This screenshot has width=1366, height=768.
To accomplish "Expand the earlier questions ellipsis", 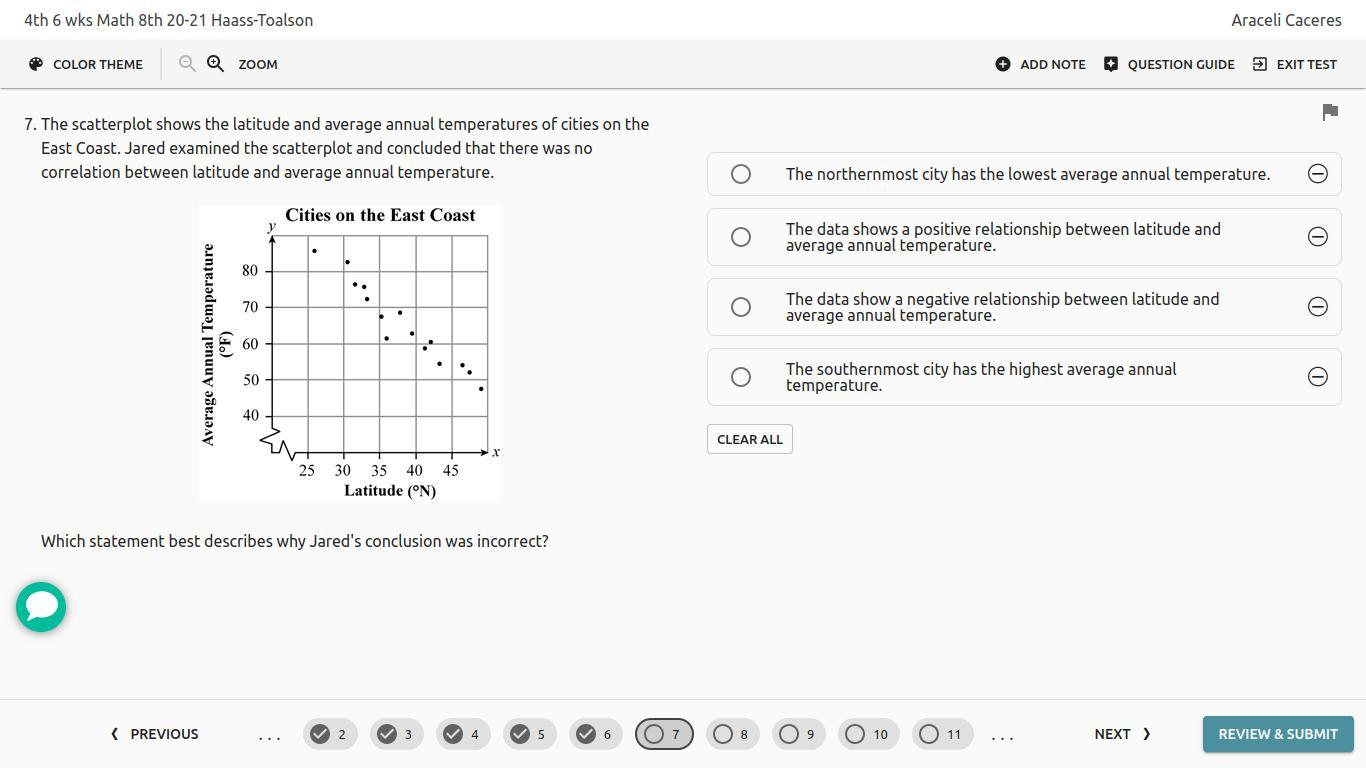I will click(269, 735).
